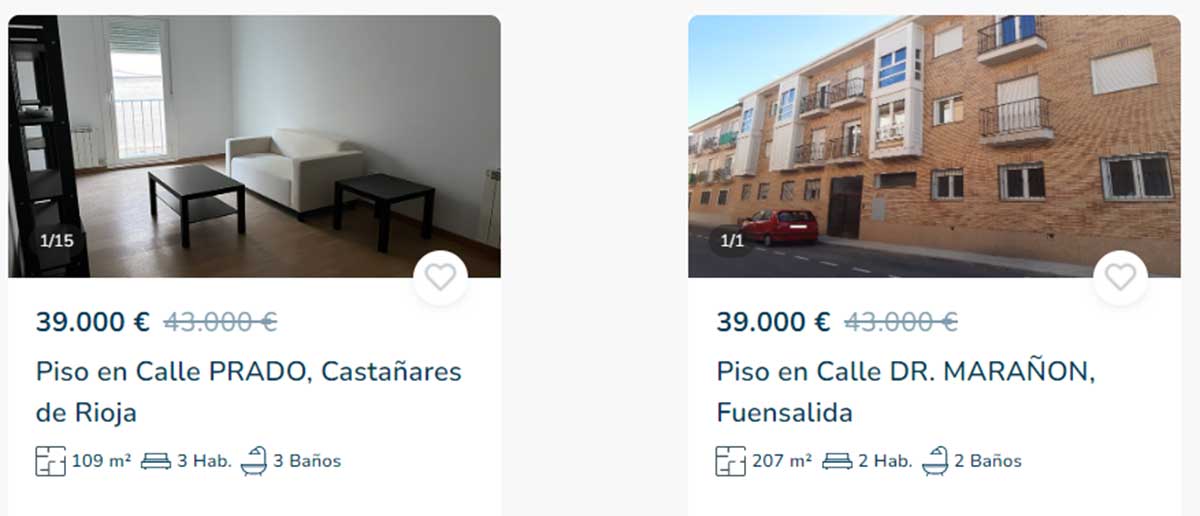Select the 207 m² area label
Screen dimensions: 1200x516
pyautogui.click(x=782, y=461)
